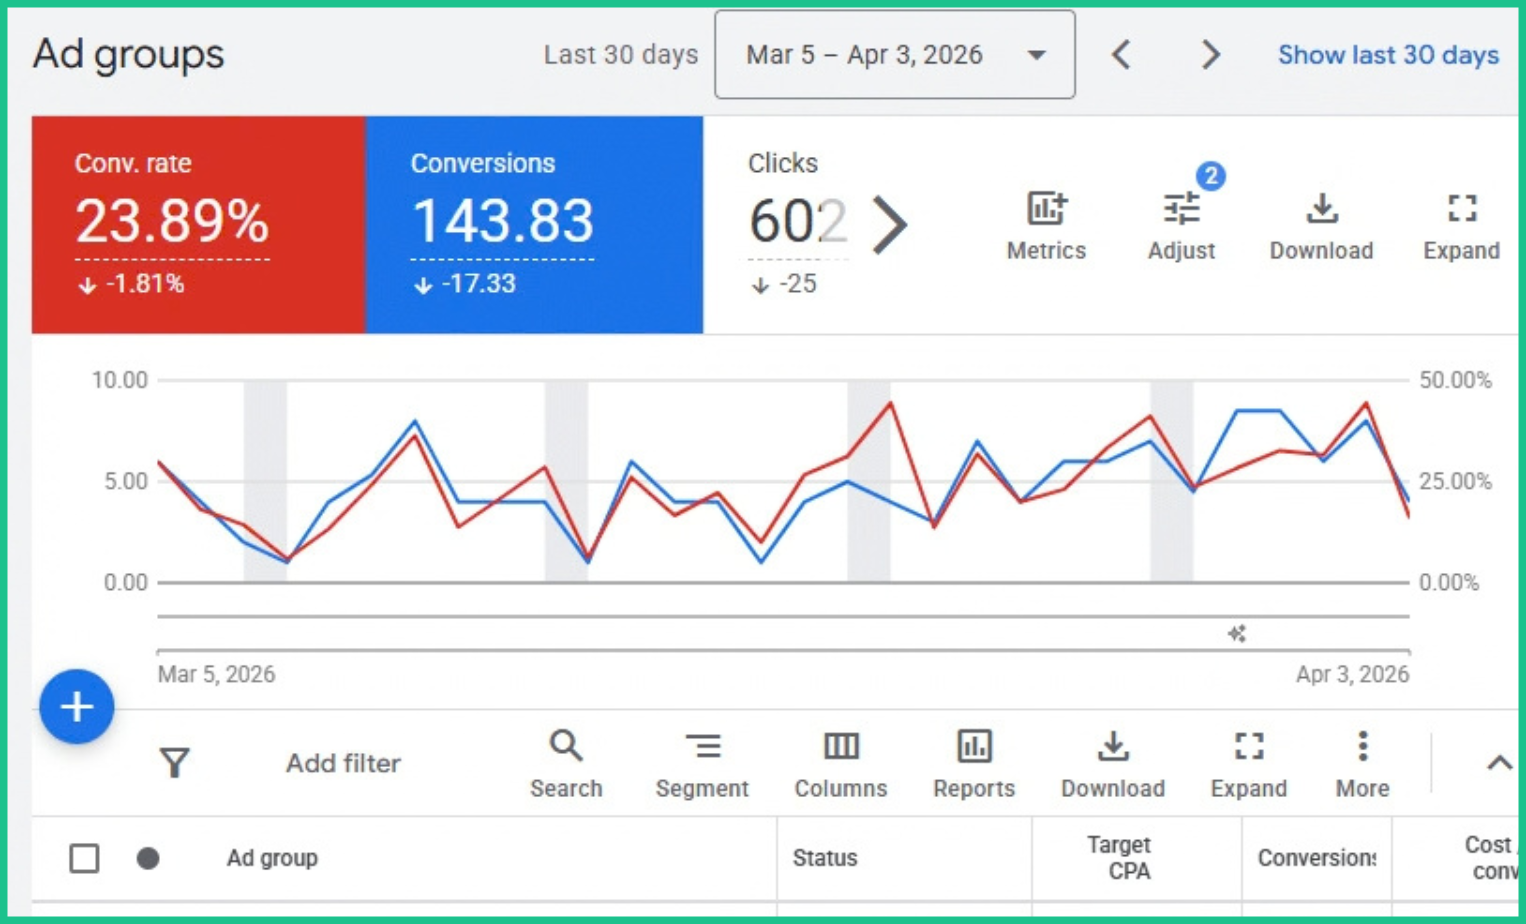Image resolution: width=1526 pixels, height=924 pixels.
Task: Go to previous date range
Action: (1122, 55)
